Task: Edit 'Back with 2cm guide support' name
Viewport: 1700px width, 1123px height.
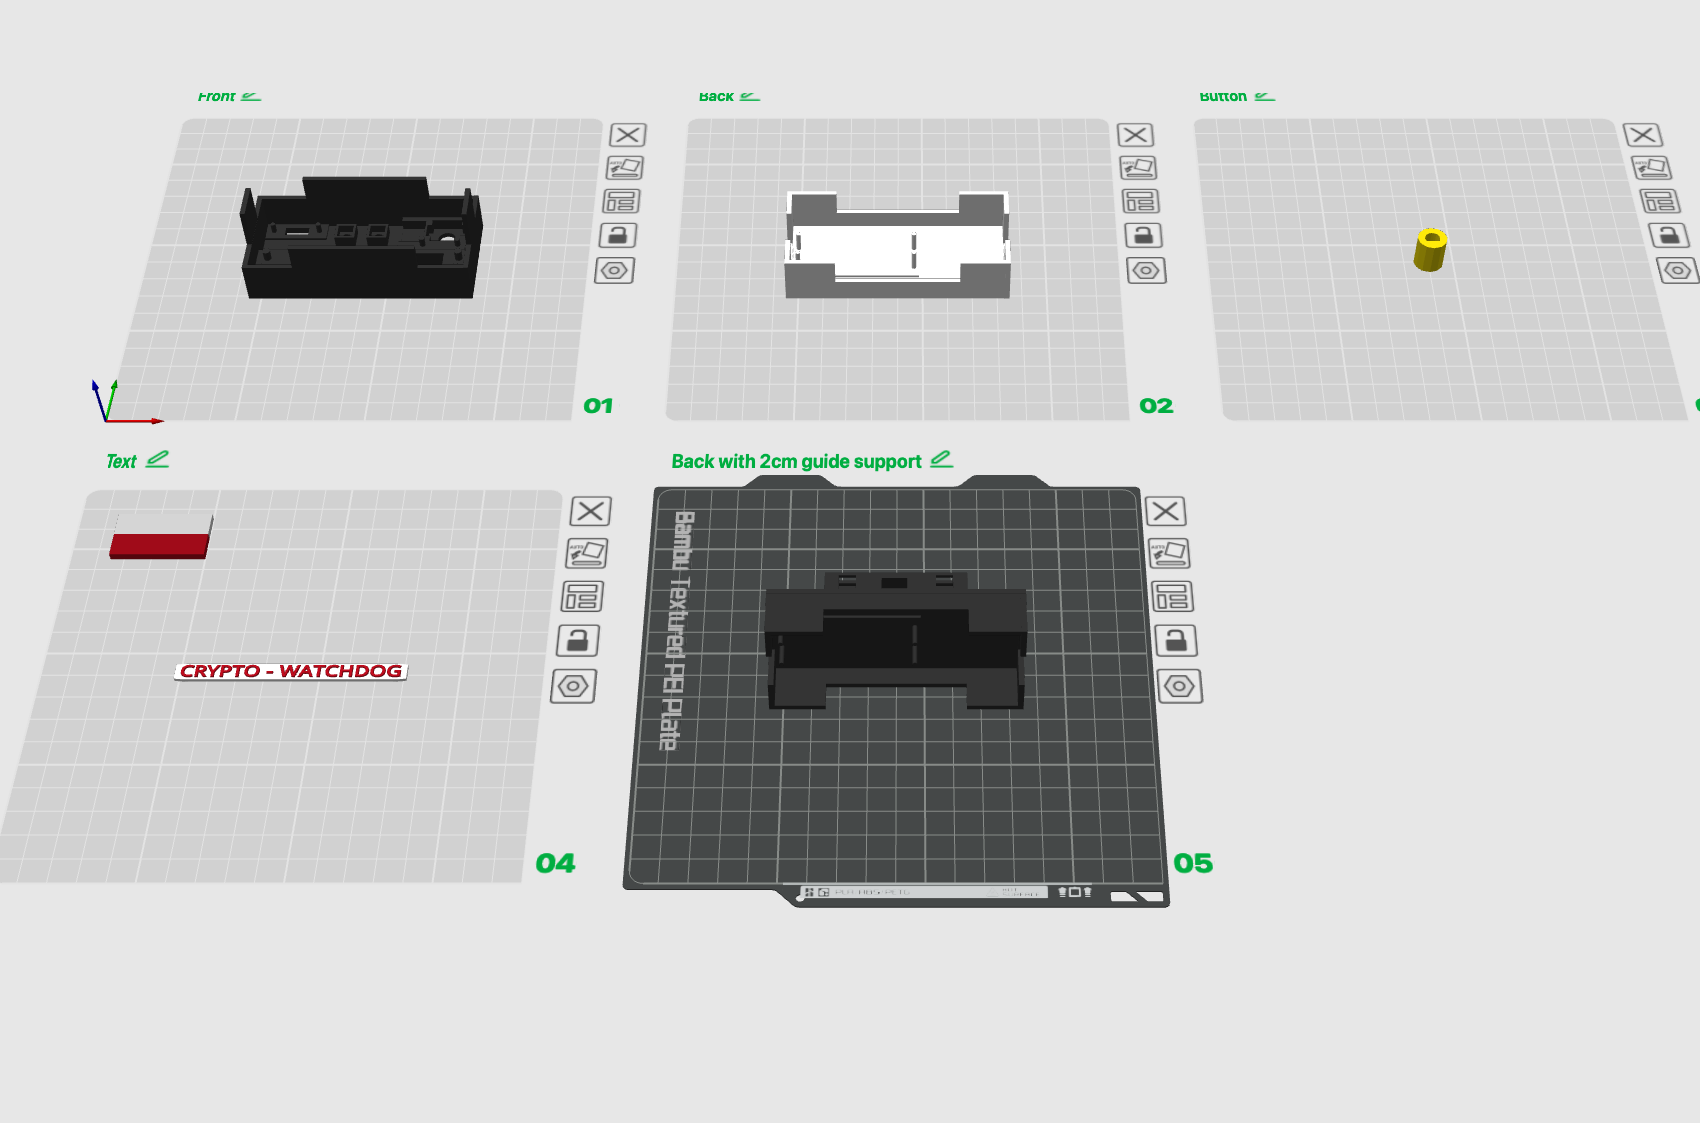Action: point(941,459)
